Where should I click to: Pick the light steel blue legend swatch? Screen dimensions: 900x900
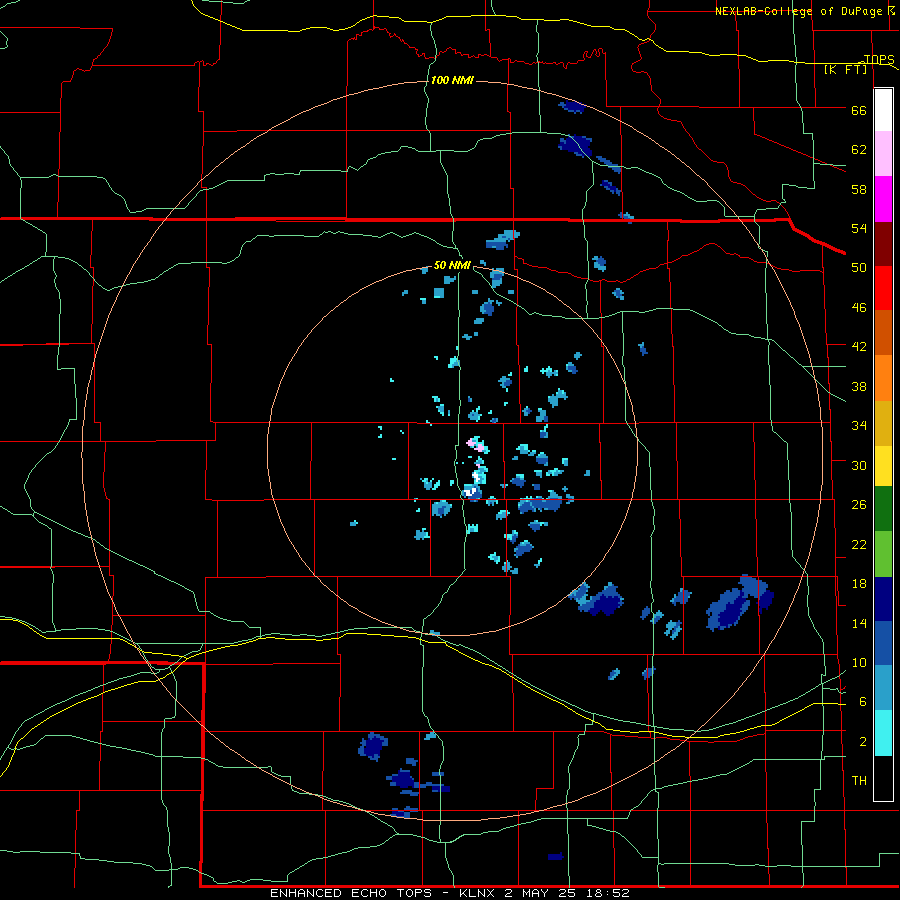(x=883, y=687)
